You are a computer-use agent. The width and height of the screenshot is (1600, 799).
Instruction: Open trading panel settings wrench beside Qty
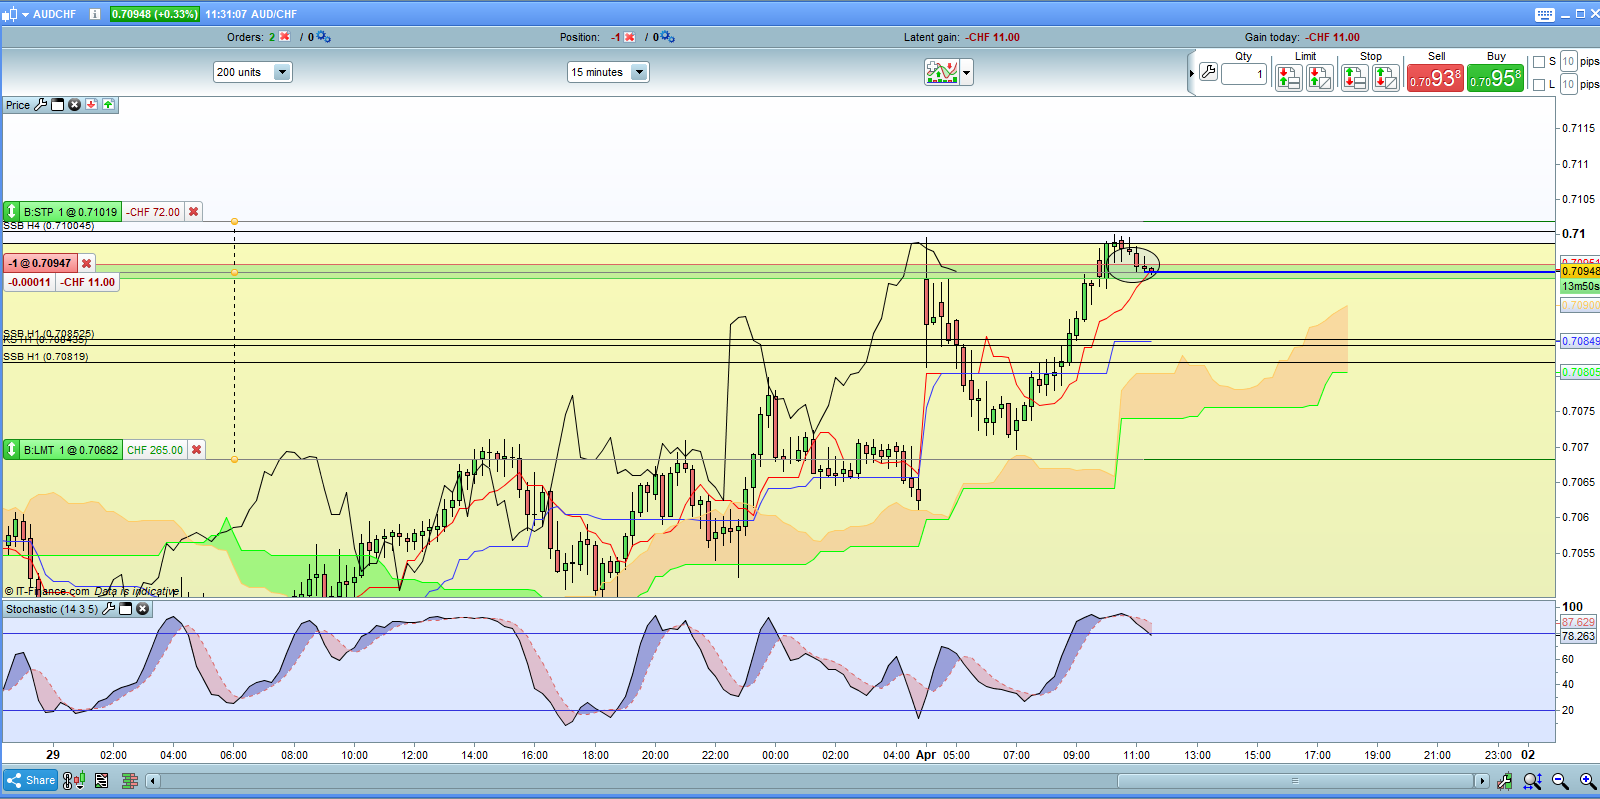pos(1208,72)
